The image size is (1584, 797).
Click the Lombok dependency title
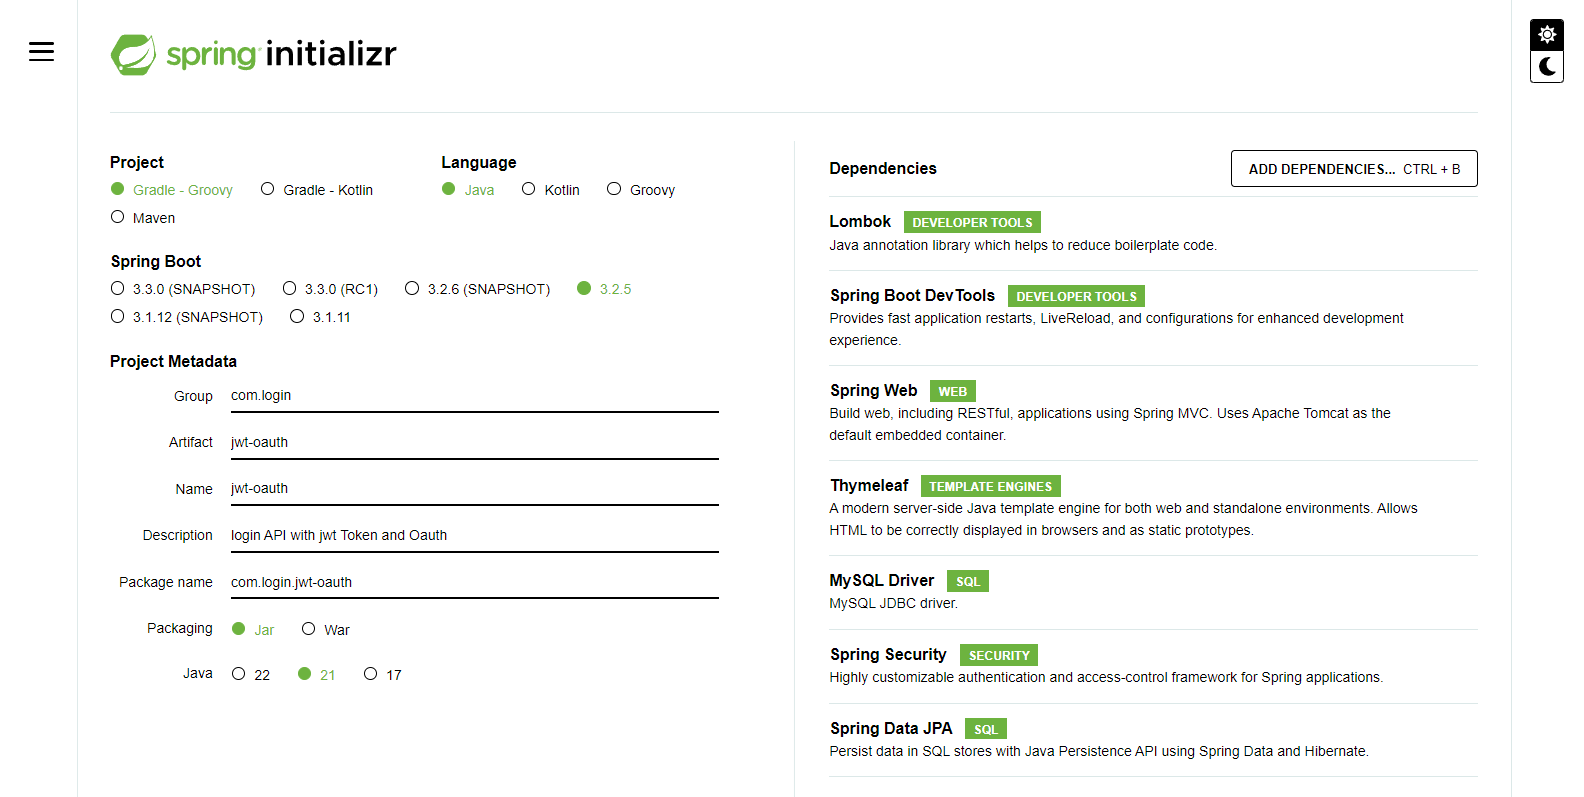pyautogui.click(x=860, y=222)
